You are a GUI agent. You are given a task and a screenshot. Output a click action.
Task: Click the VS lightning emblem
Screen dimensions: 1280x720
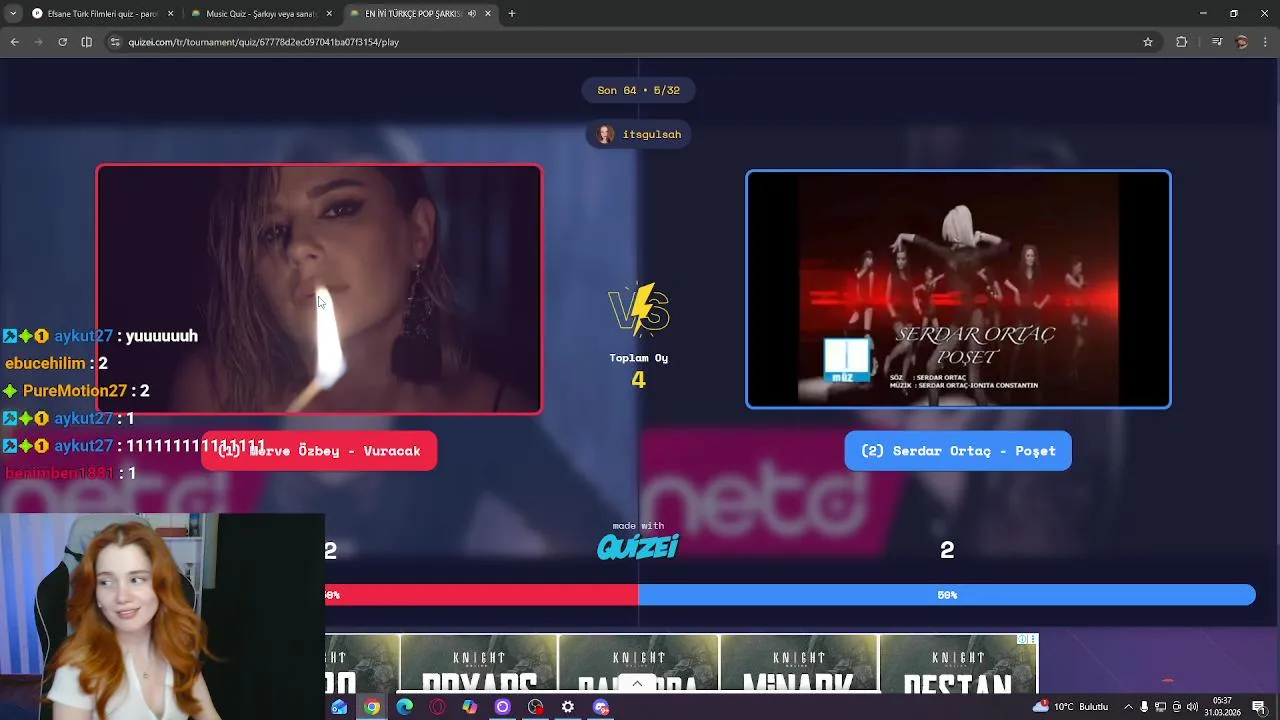pos(638,308)
